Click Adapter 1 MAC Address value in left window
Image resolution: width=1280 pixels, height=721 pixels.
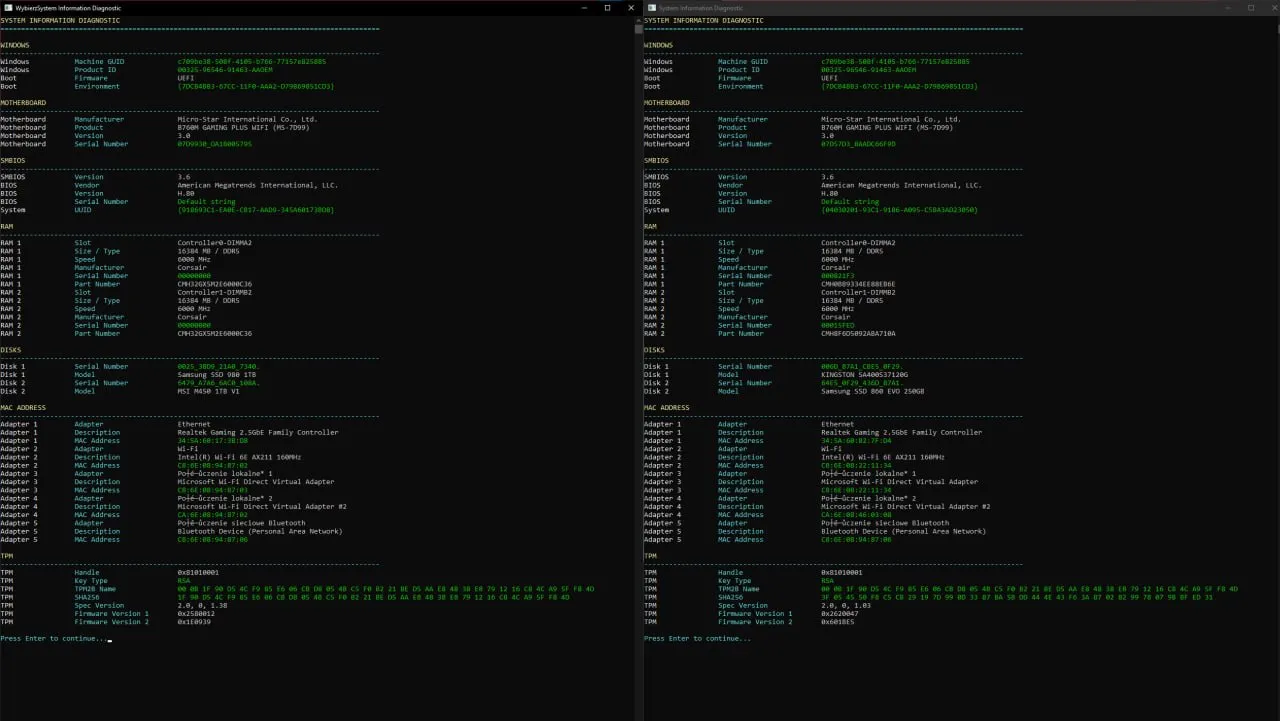coord(212,441)
